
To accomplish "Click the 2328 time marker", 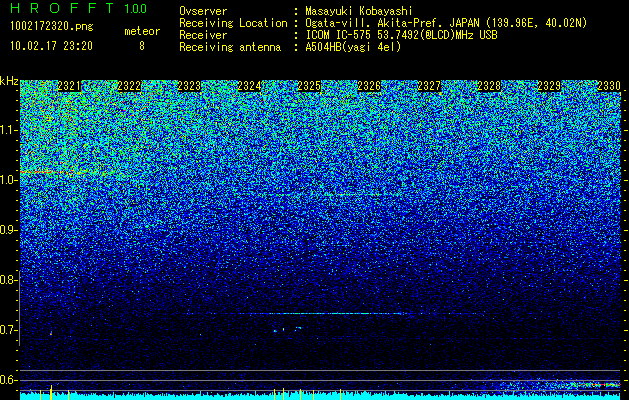I will pos(489,86).
